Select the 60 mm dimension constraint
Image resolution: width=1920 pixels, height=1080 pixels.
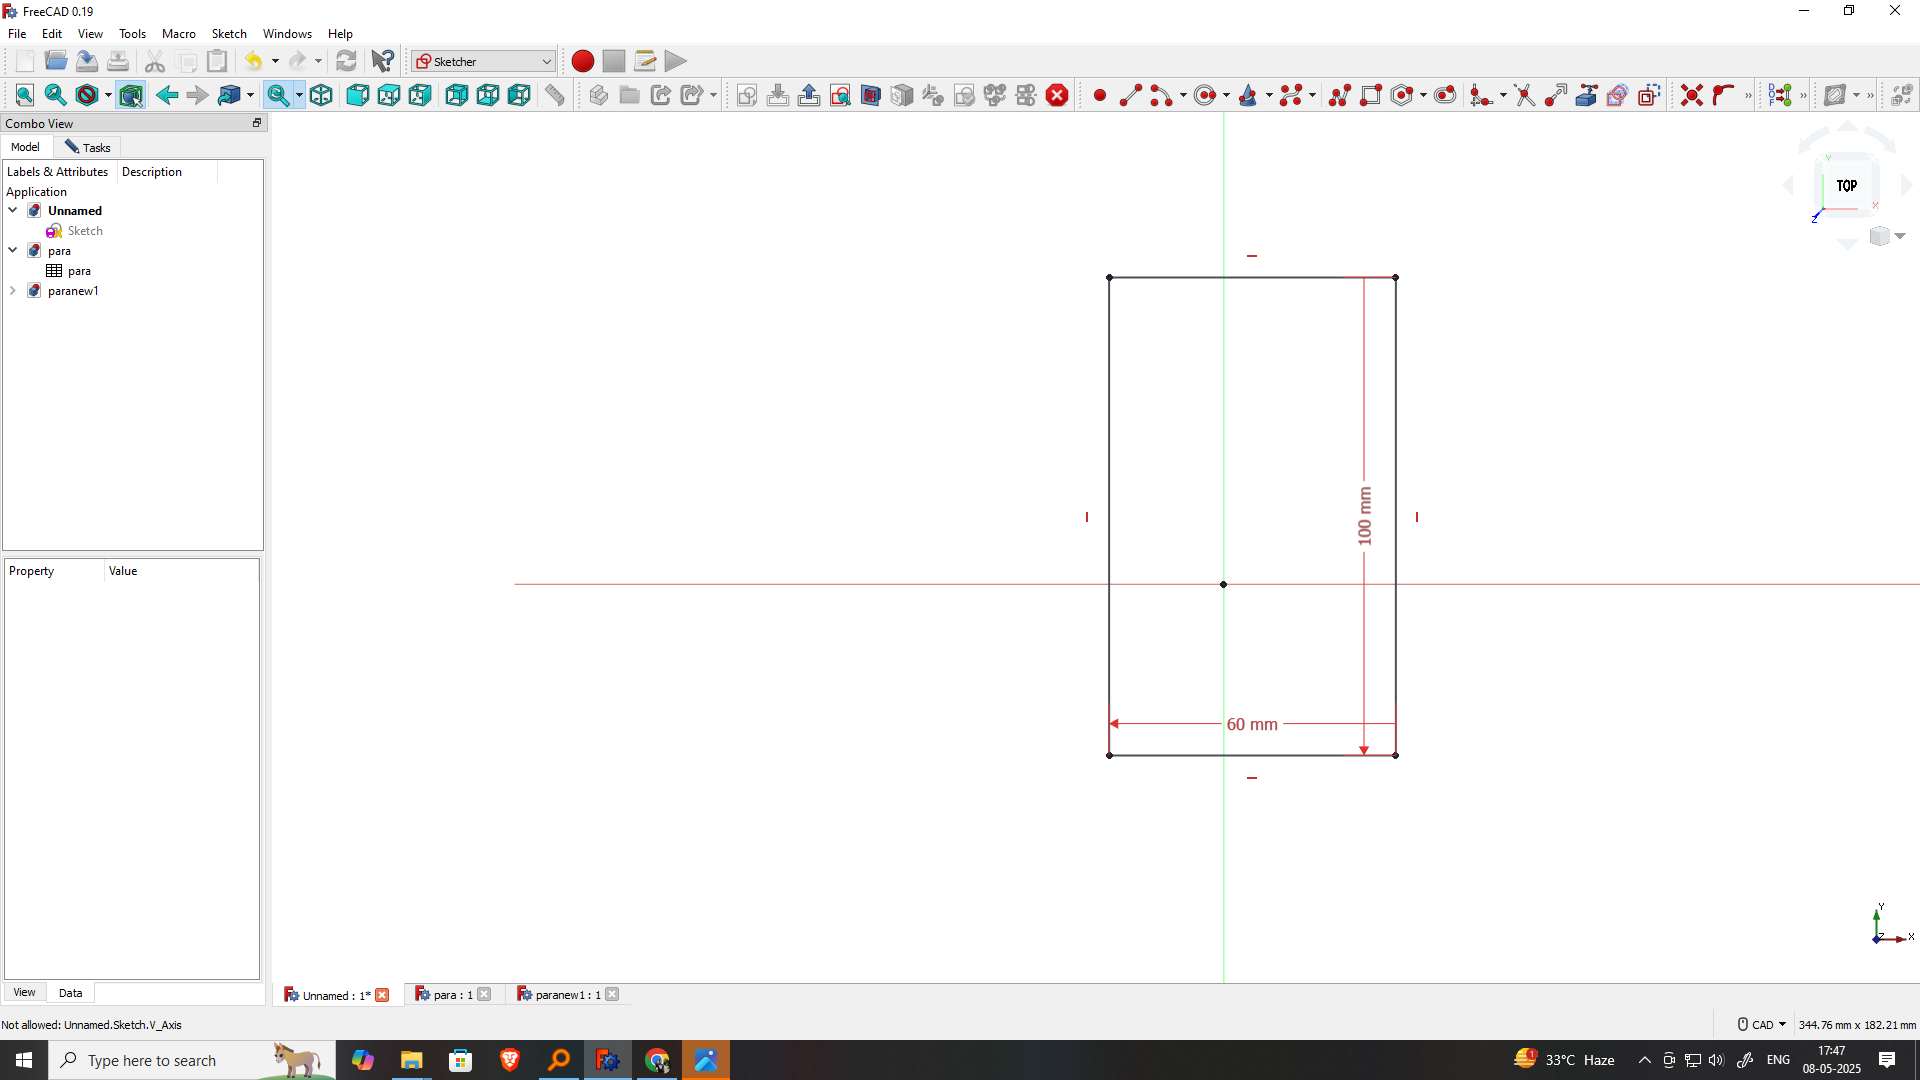click(x=1252, y=724)
